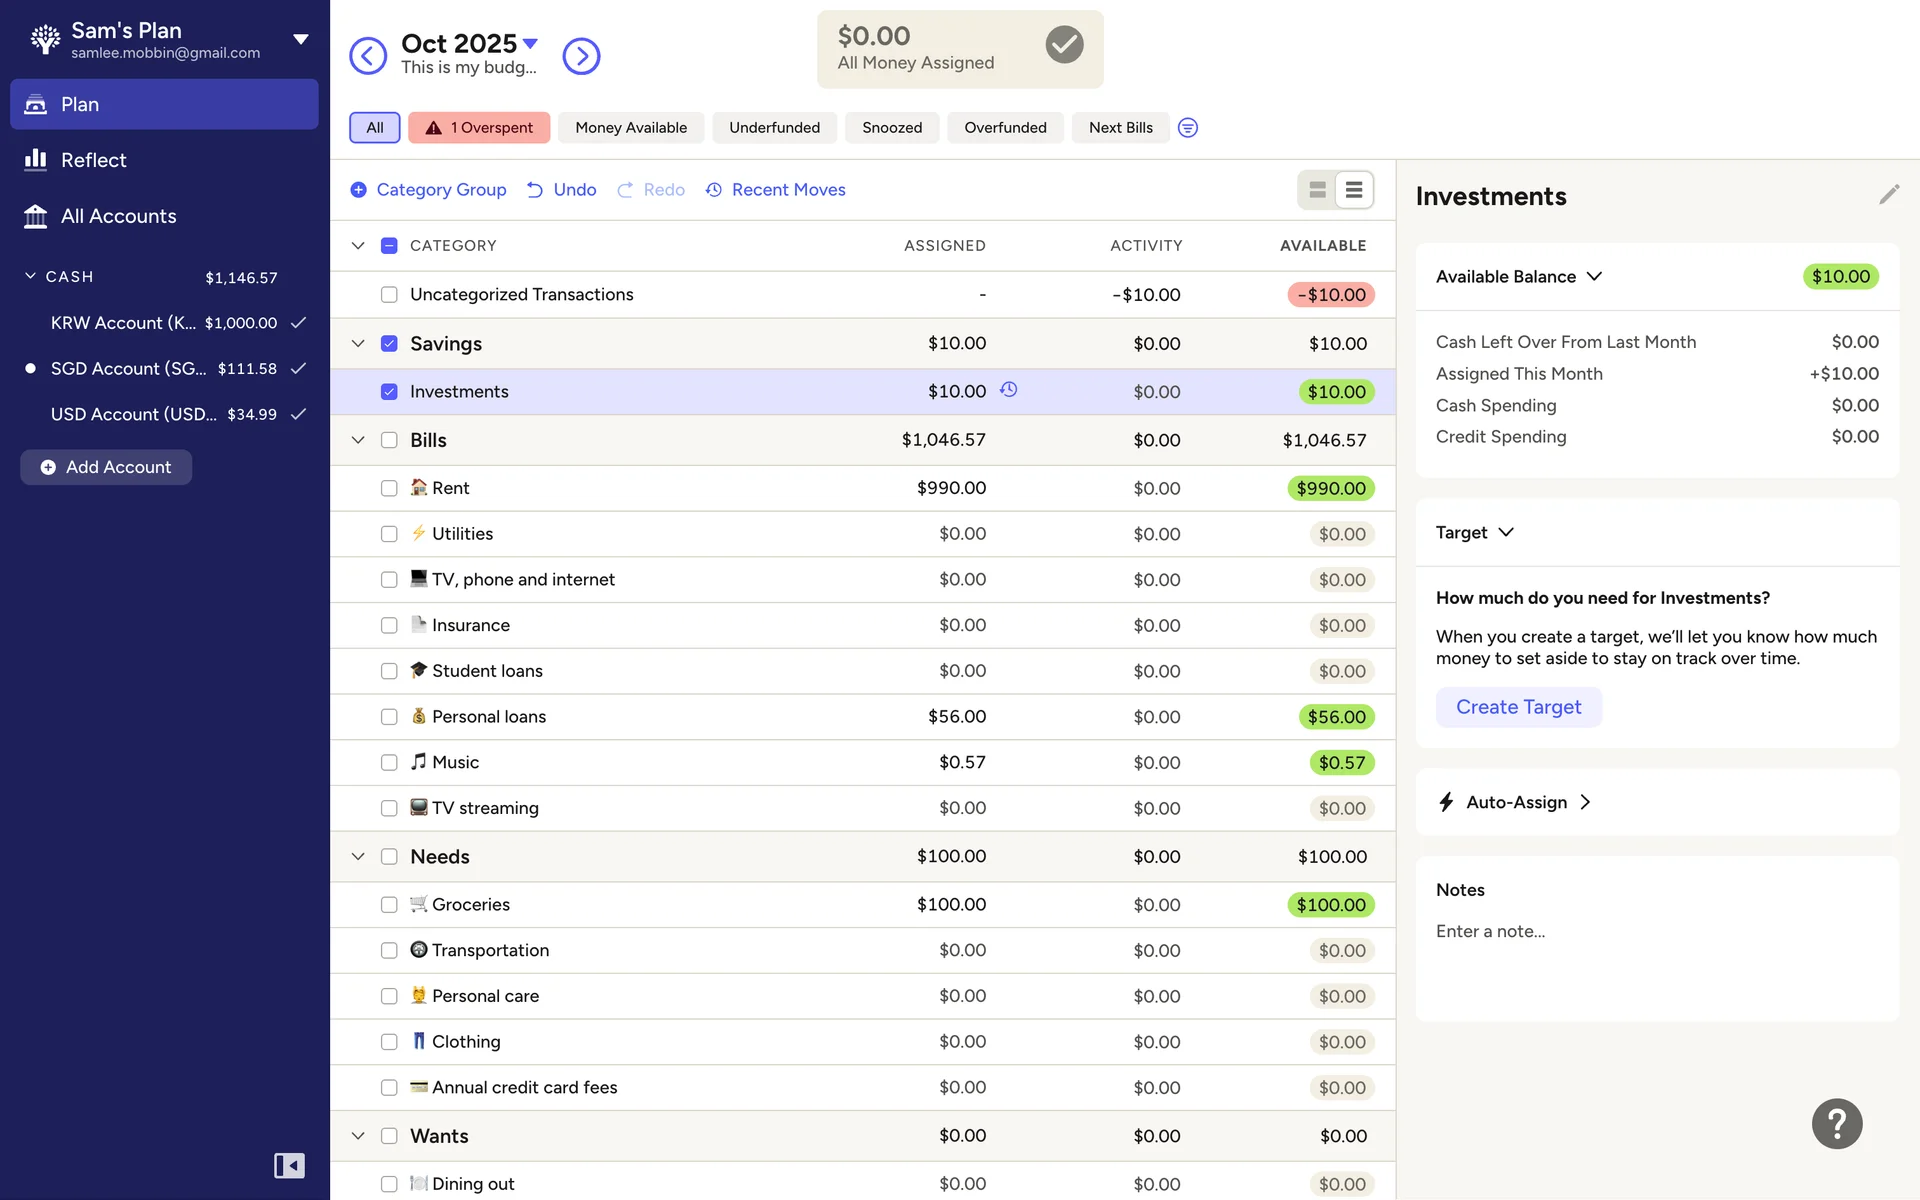Open Reflect from the sidebar
Viewport: 1920px width, 1200px height.
click(x=93, y=160)
